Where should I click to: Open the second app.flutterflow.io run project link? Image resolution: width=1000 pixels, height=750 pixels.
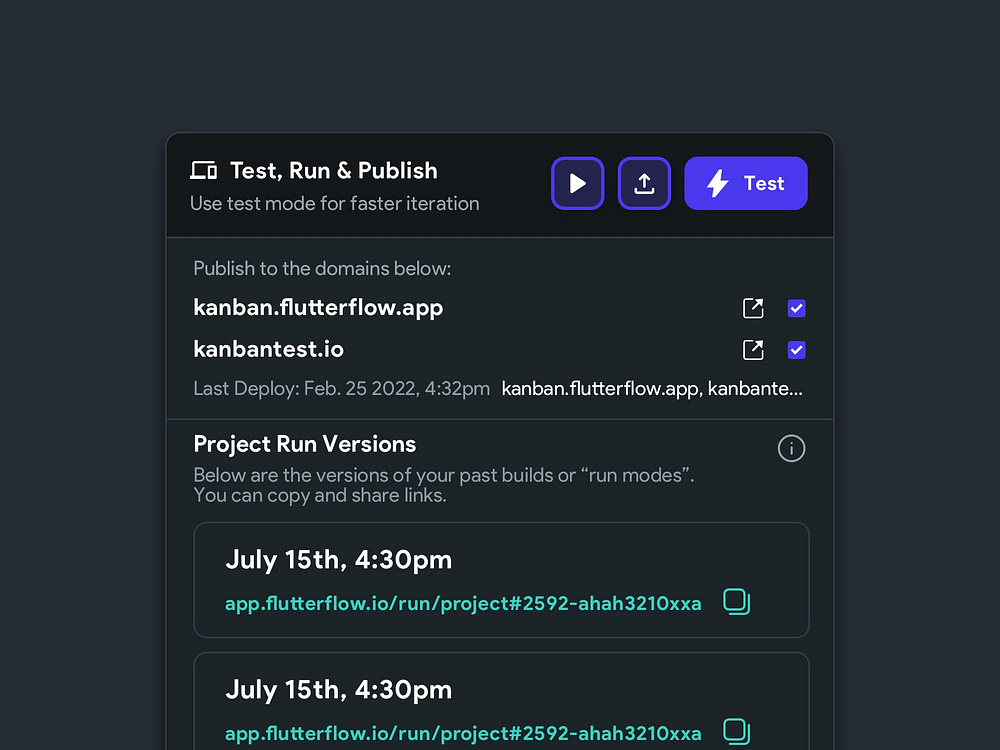click(x=463, y=733)
